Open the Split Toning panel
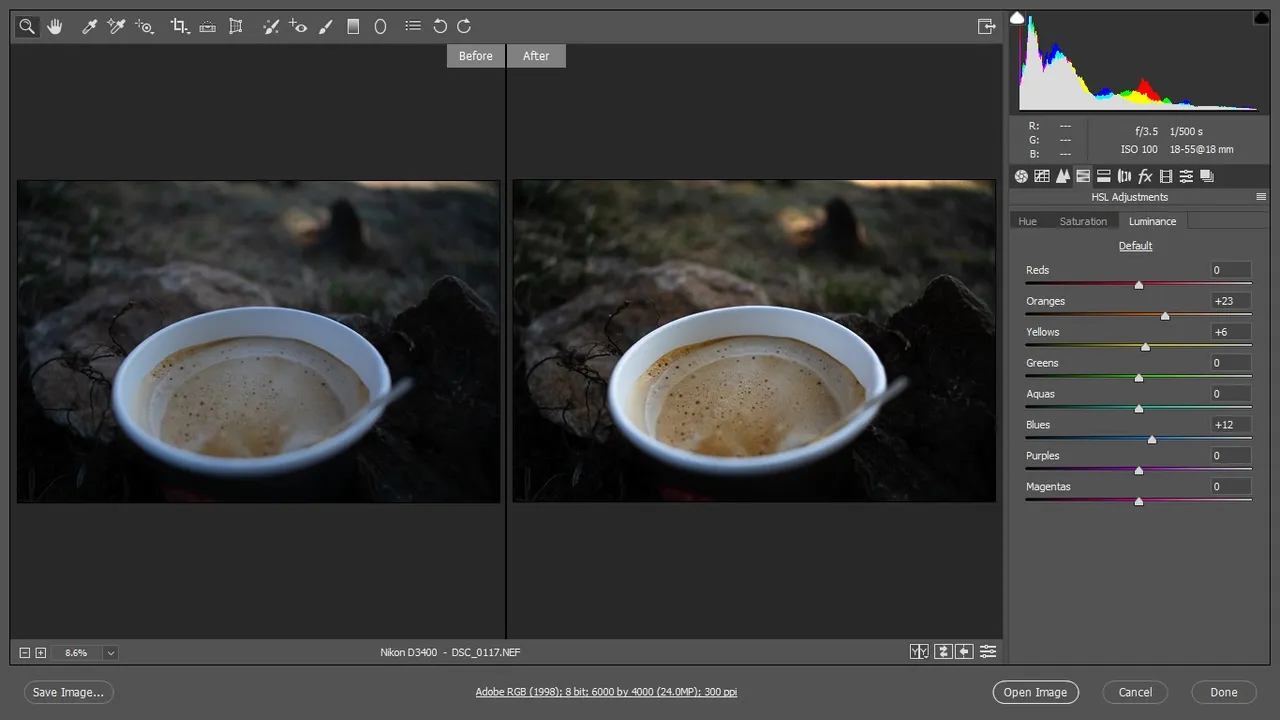1280x720 pixels. [x=1104, y=176]
